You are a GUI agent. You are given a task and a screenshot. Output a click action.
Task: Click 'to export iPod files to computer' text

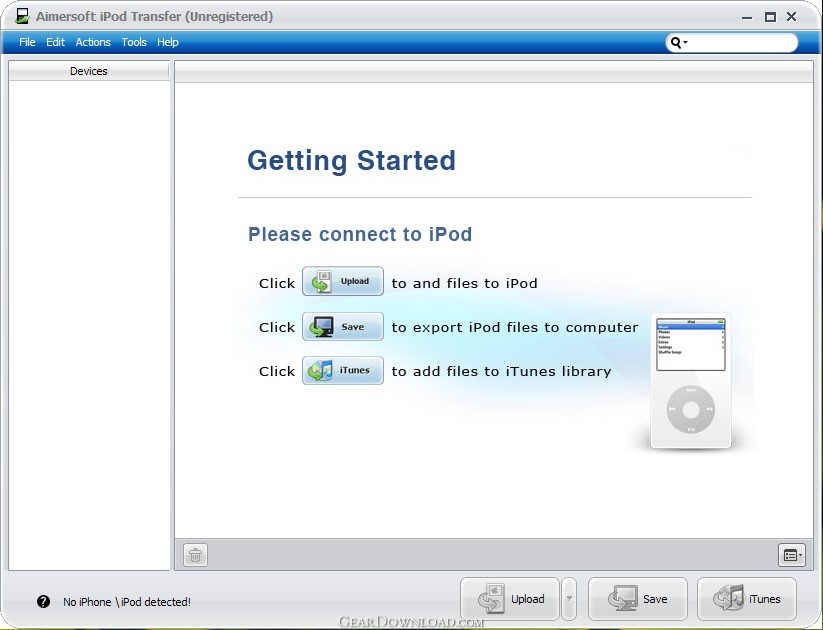point(515,327)
